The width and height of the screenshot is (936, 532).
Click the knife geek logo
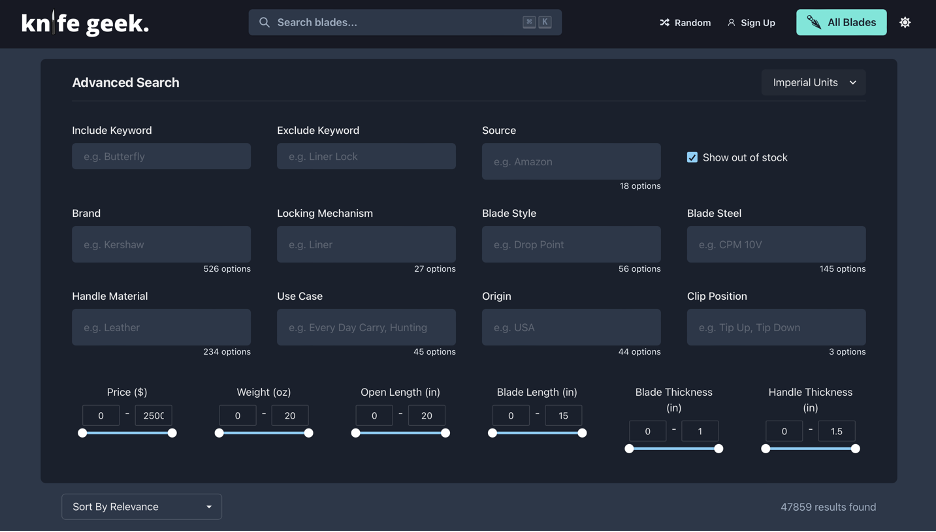tap(85, 23)
